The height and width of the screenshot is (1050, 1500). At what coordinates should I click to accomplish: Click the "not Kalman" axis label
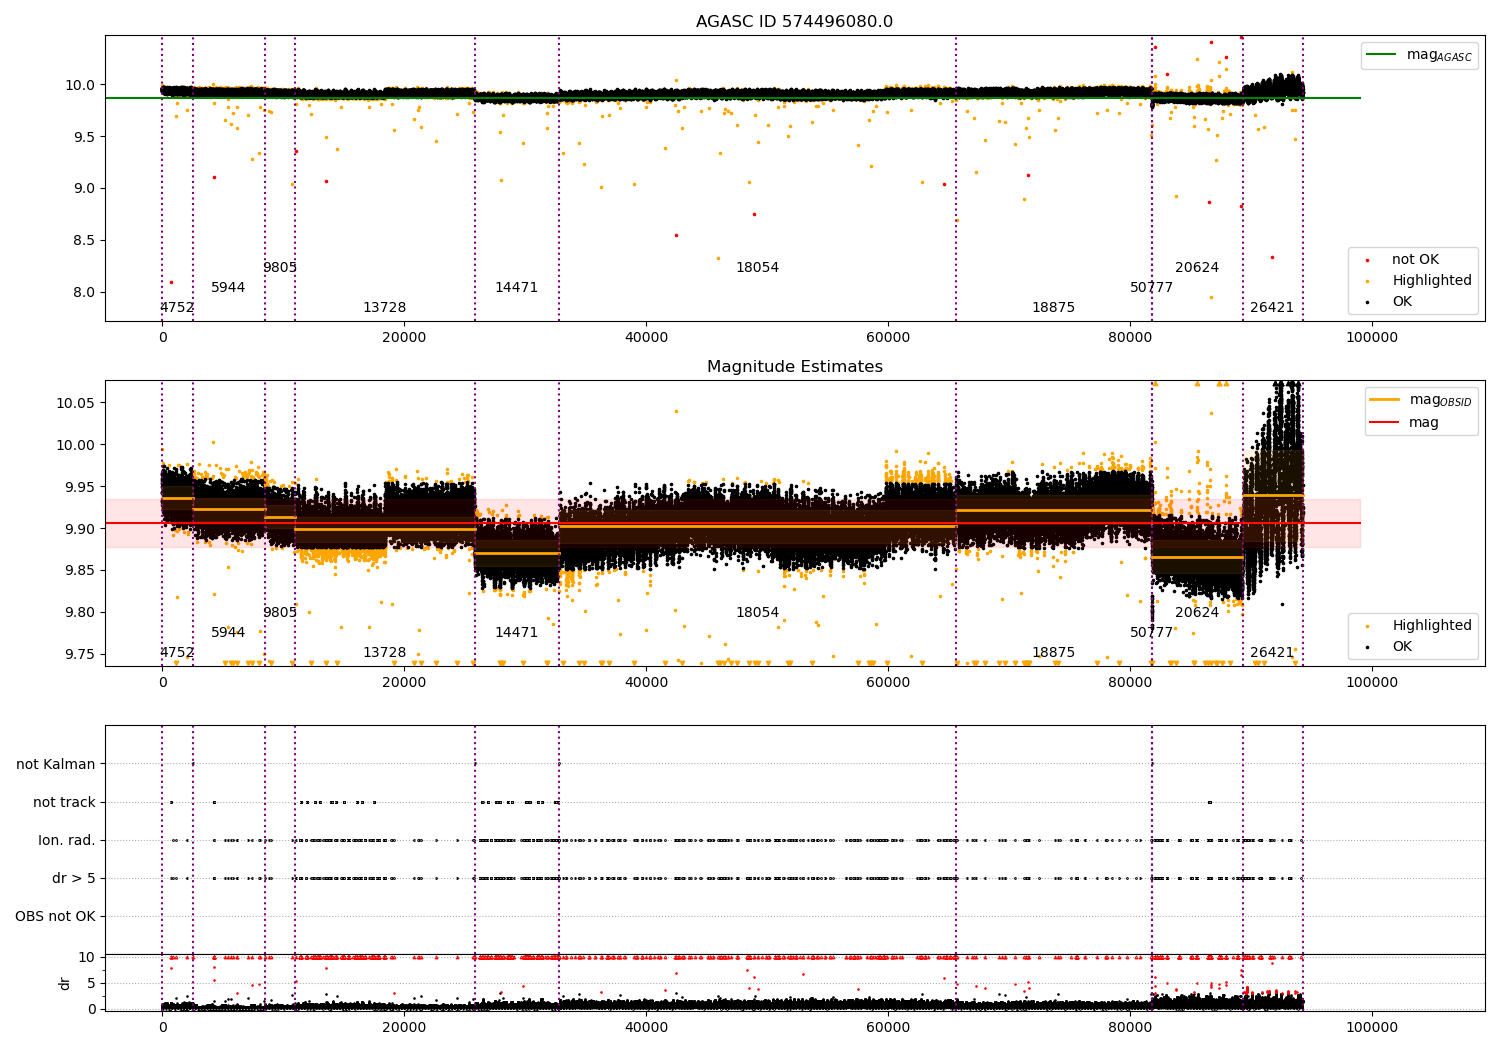[x=56, y=765]
